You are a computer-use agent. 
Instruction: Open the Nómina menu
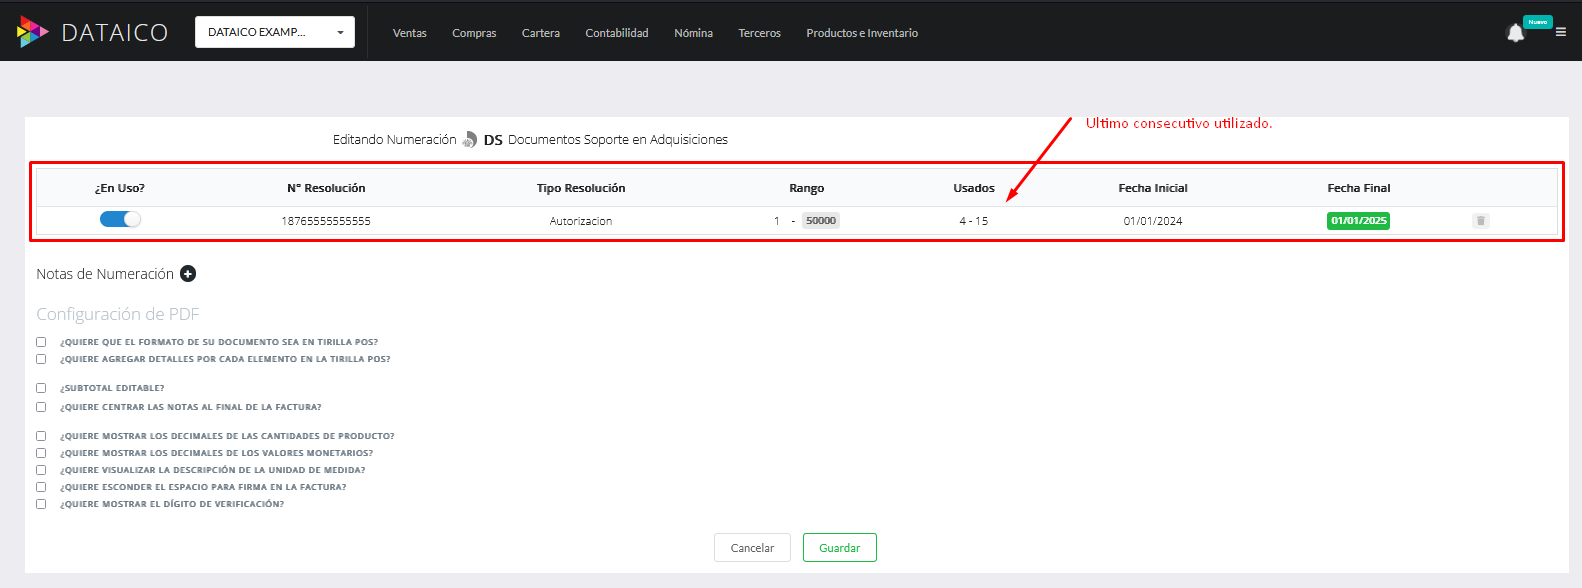[x=694, y=33]
